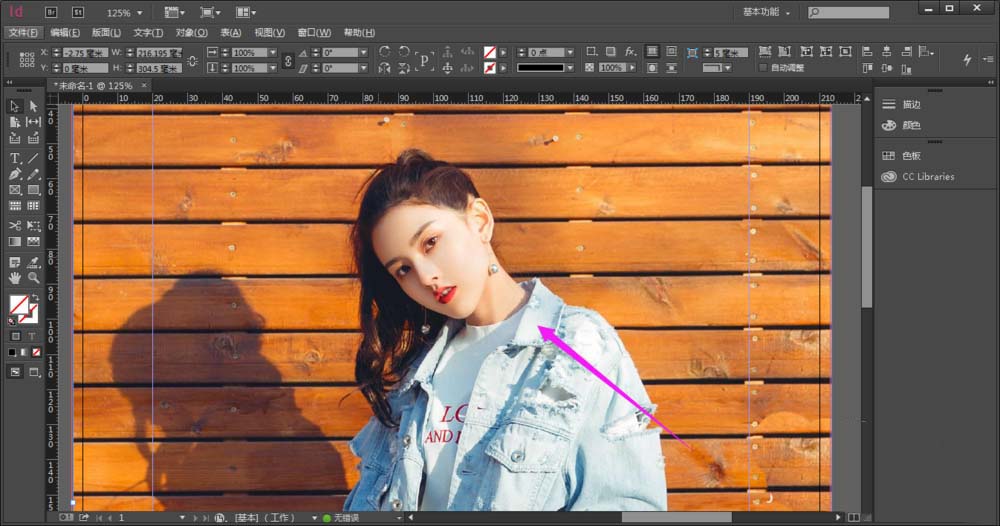Toggle constrain width and height proportions link

tap(192, 60)
